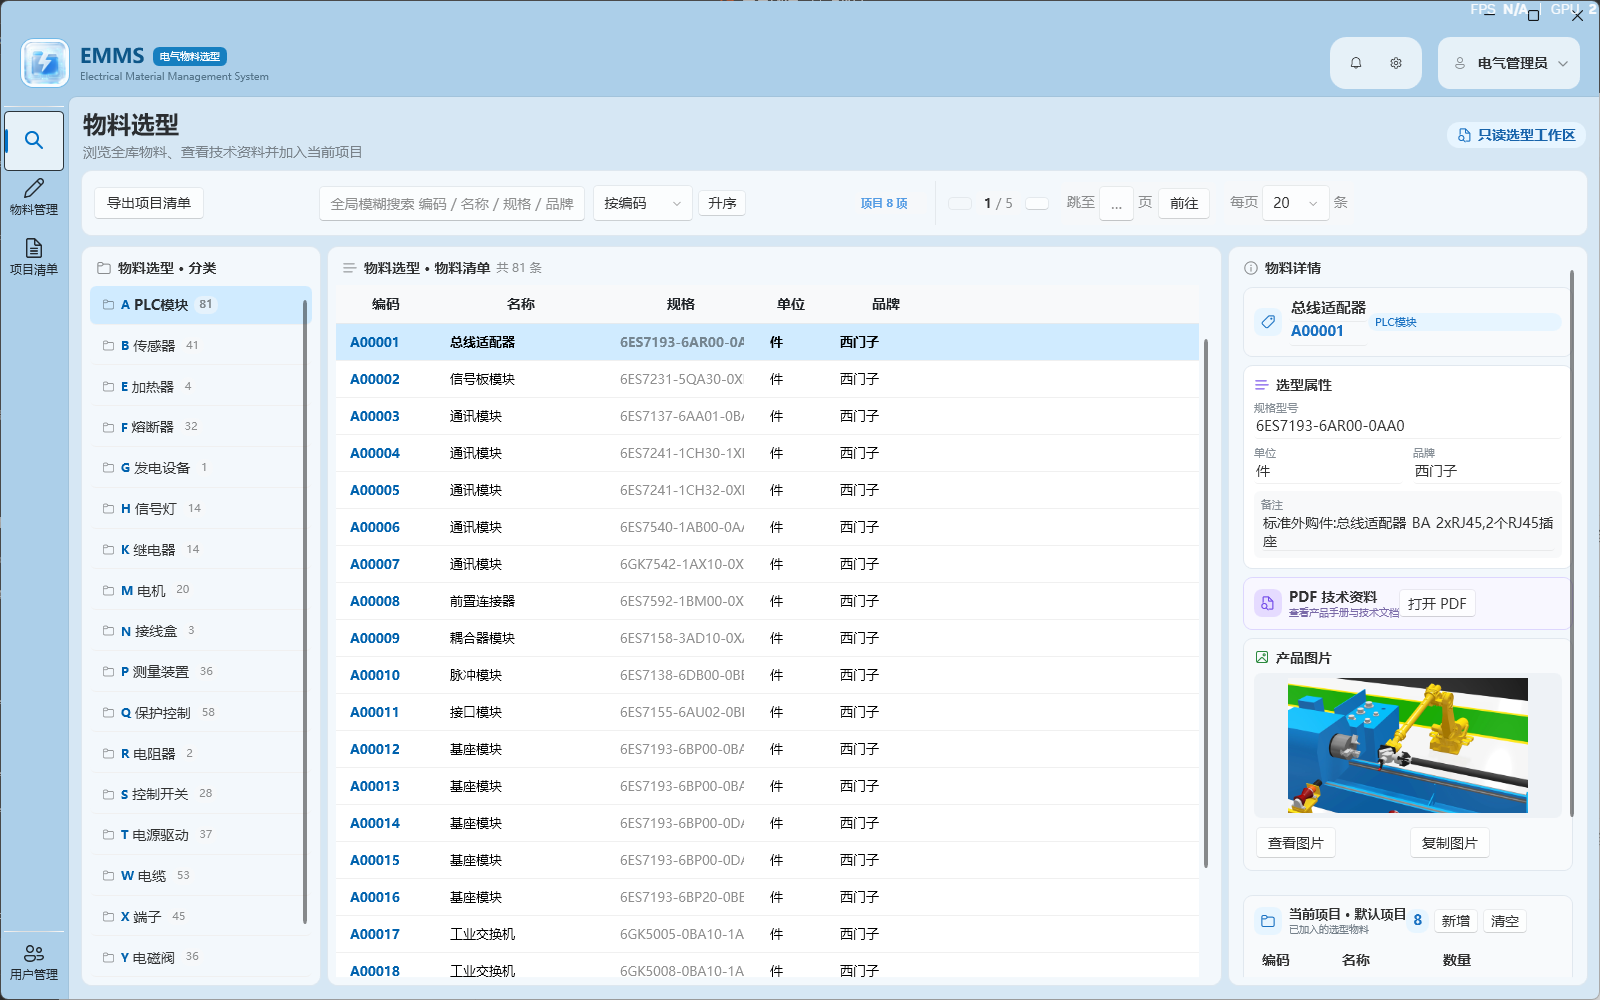Click the material table vertical scrollbar

pyautogui.click(x=1206, y=604)
